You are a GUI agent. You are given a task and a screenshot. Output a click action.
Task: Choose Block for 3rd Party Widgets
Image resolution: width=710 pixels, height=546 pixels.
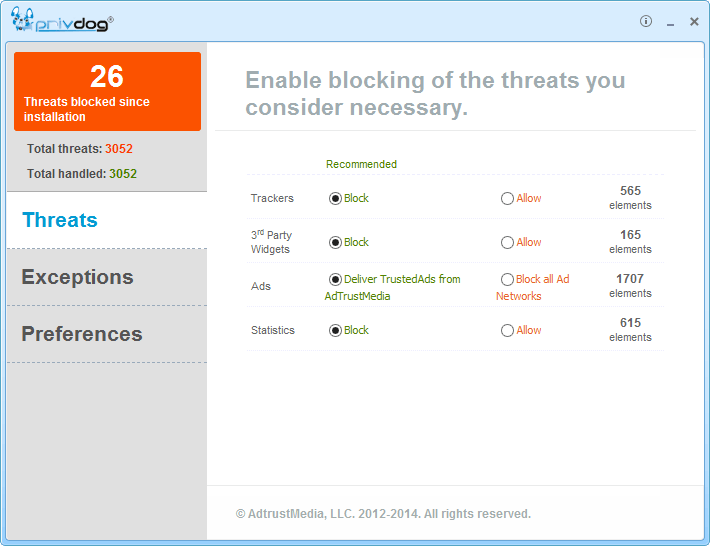tap(336, 243)
